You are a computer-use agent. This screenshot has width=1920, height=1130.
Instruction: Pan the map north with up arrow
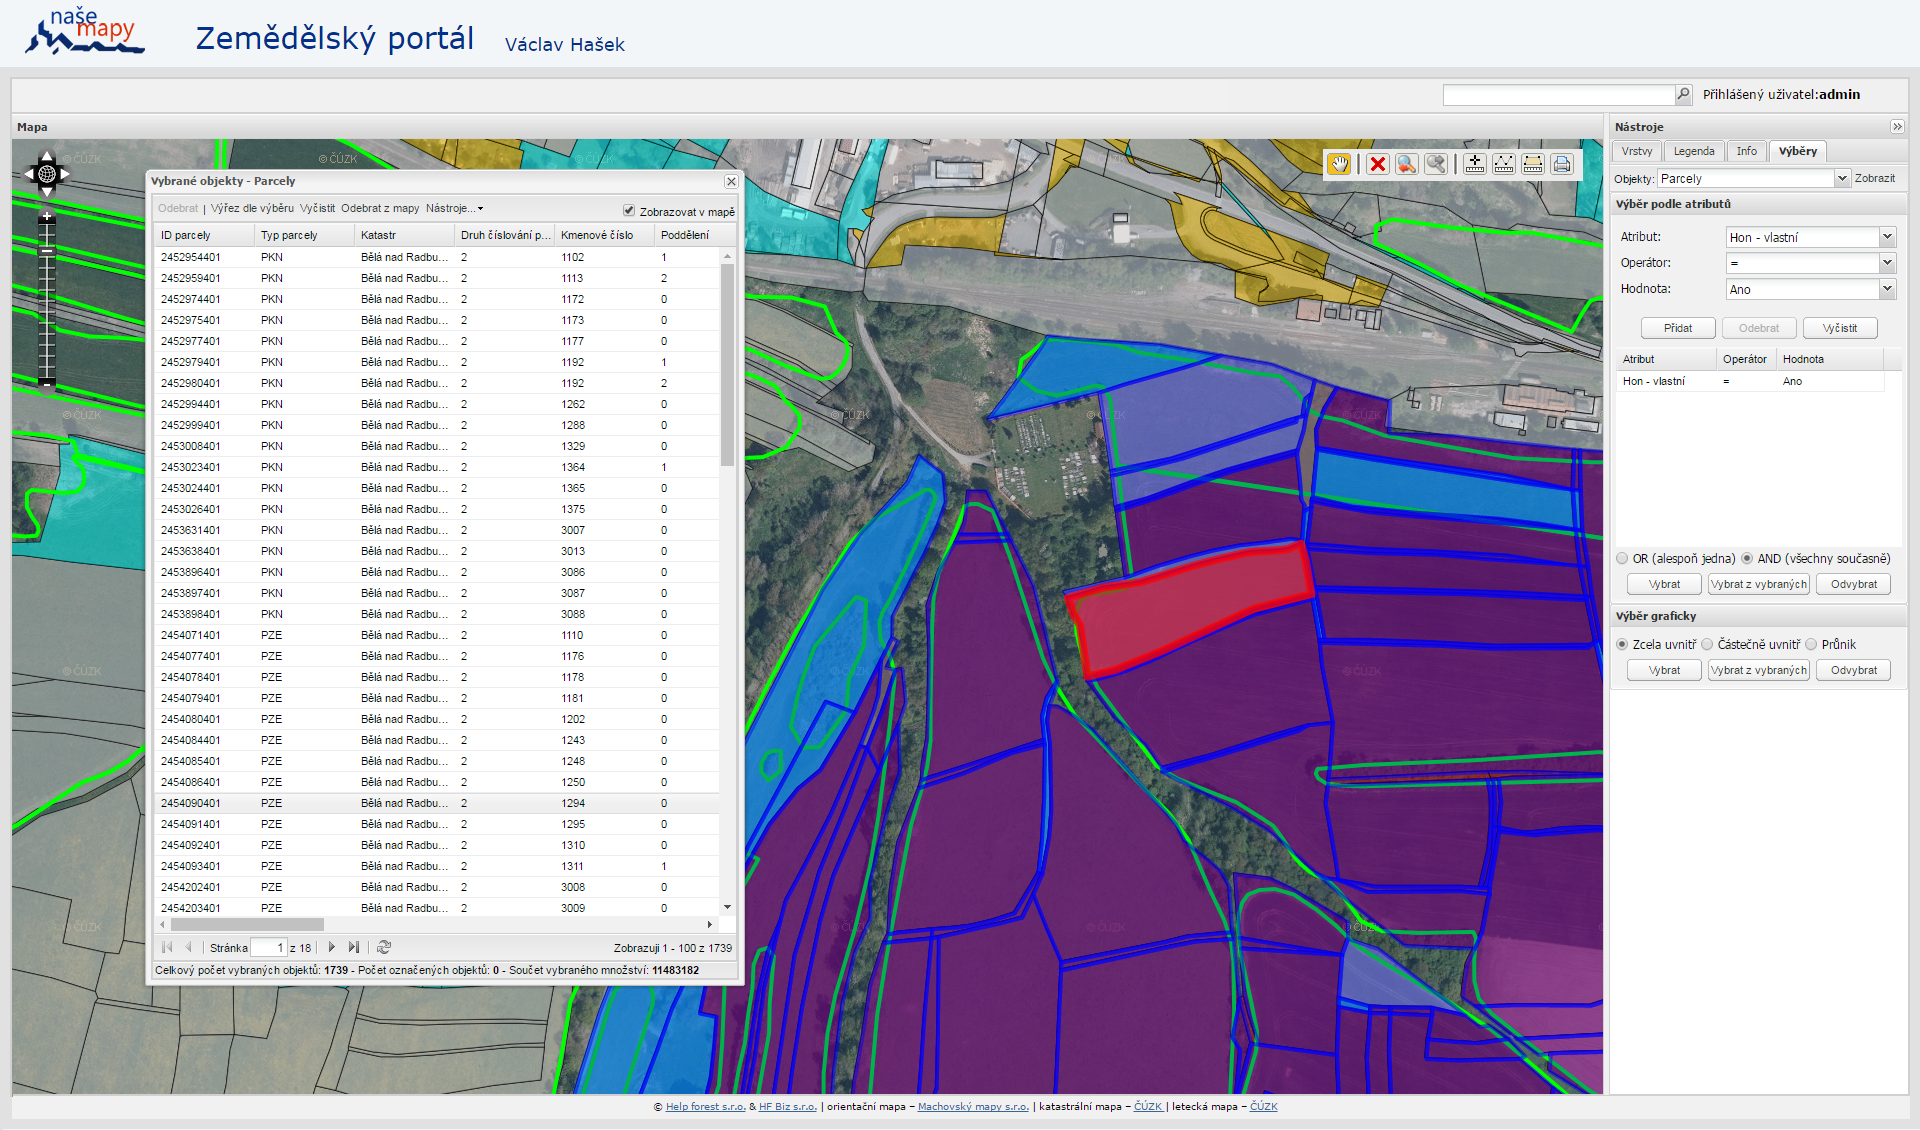pos(46,156)
